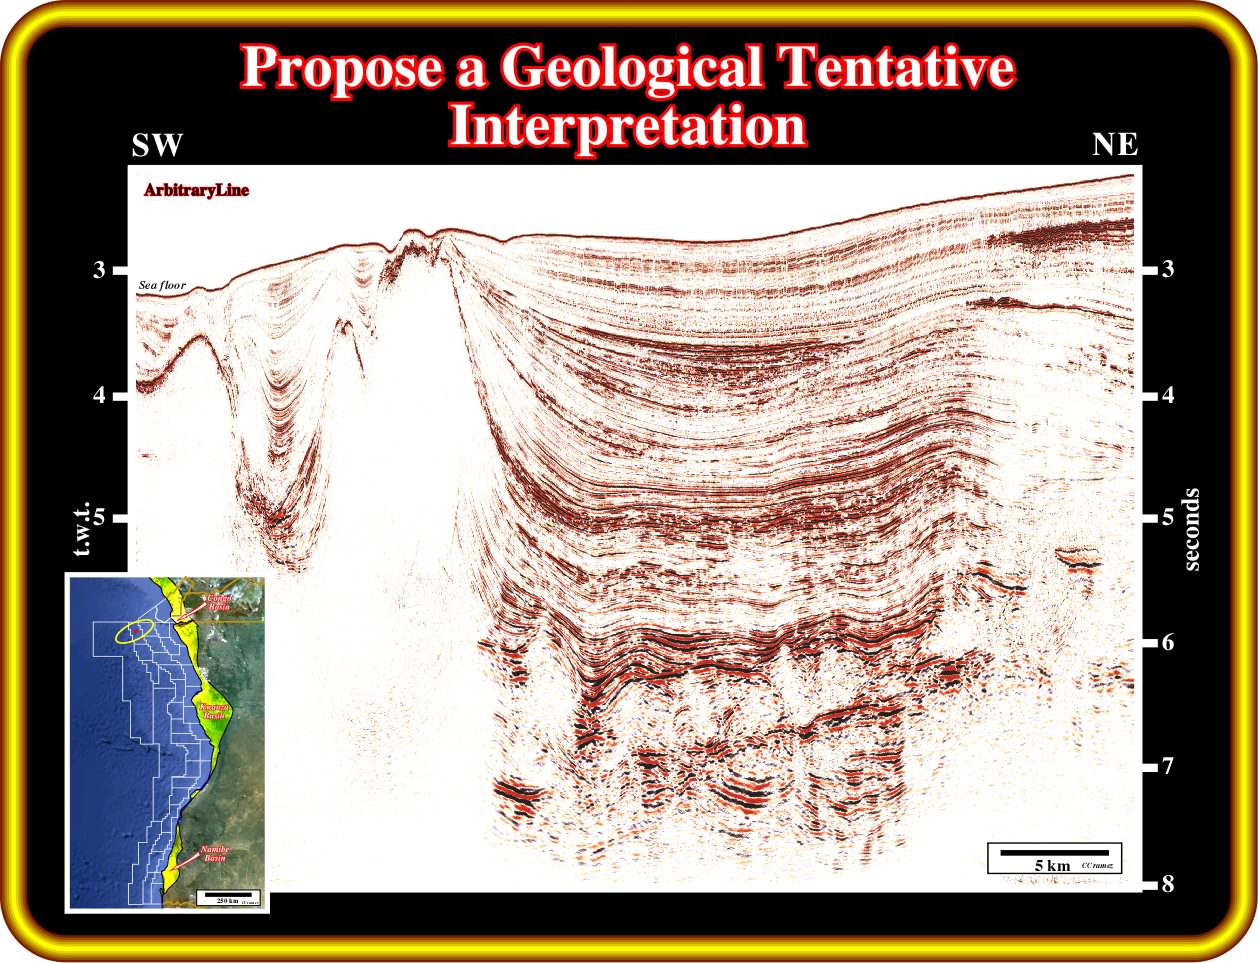Click the vertical 't.w.t.' axis label
Screen dimensions: 1258x963
click(83, 528)
